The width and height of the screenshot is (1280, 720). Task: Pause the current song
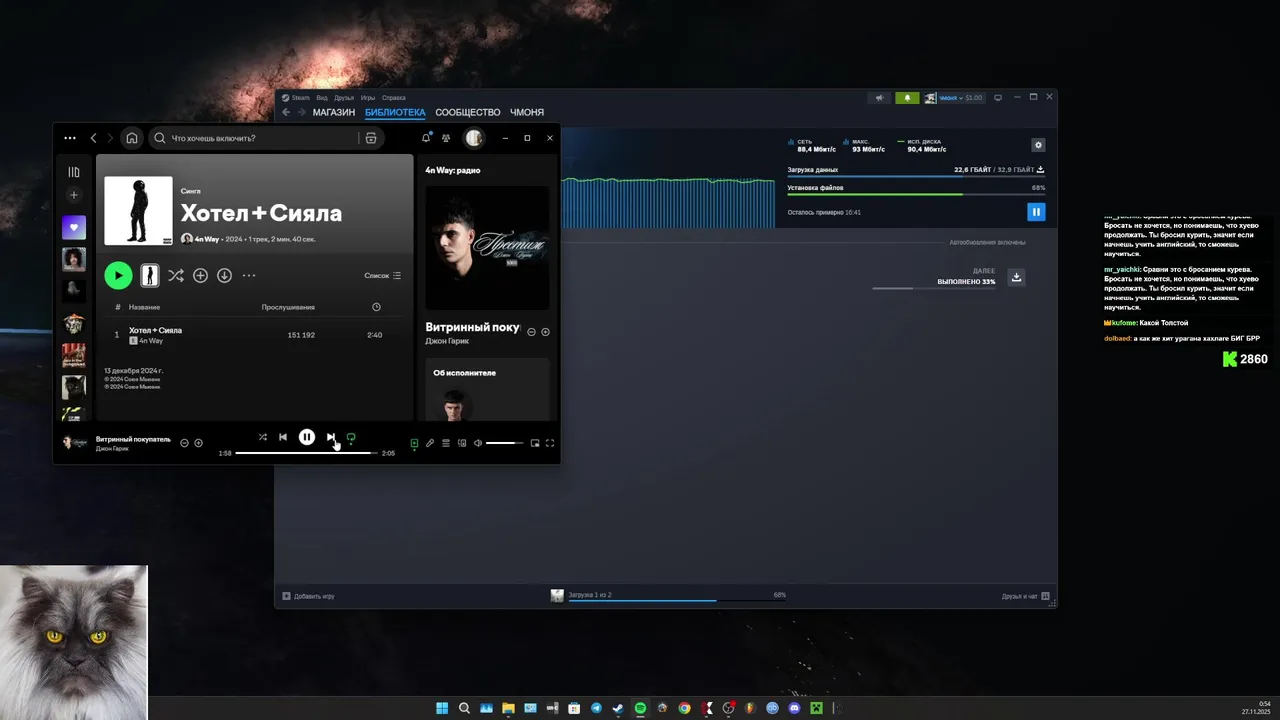[307, 437]
